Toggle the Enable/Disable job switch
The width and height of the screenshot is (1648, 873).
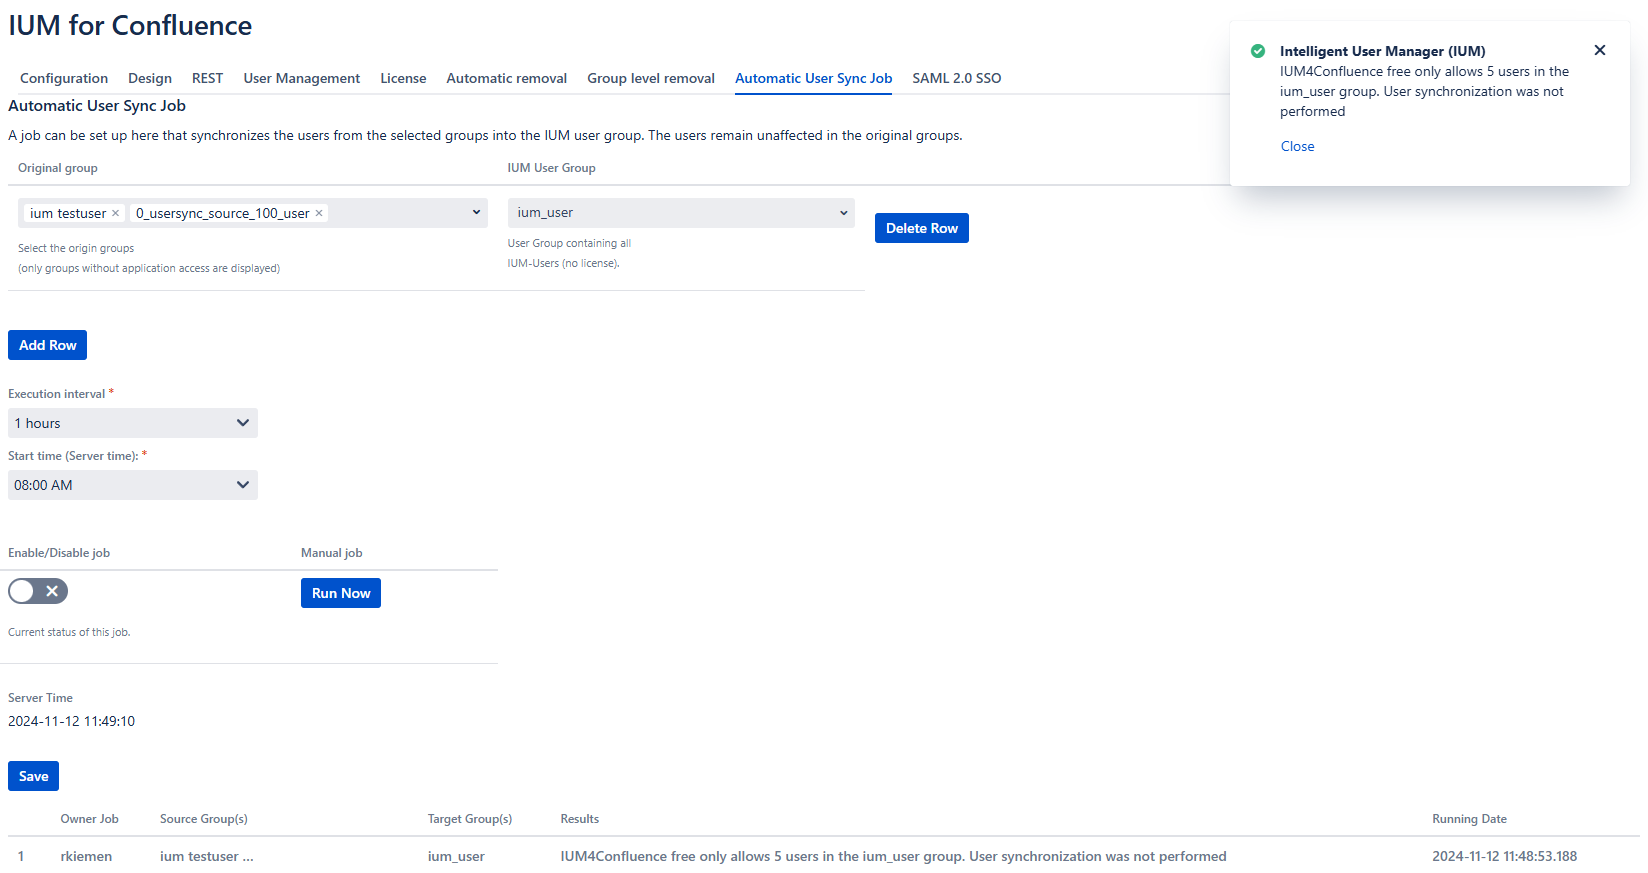tap(38, 591)
